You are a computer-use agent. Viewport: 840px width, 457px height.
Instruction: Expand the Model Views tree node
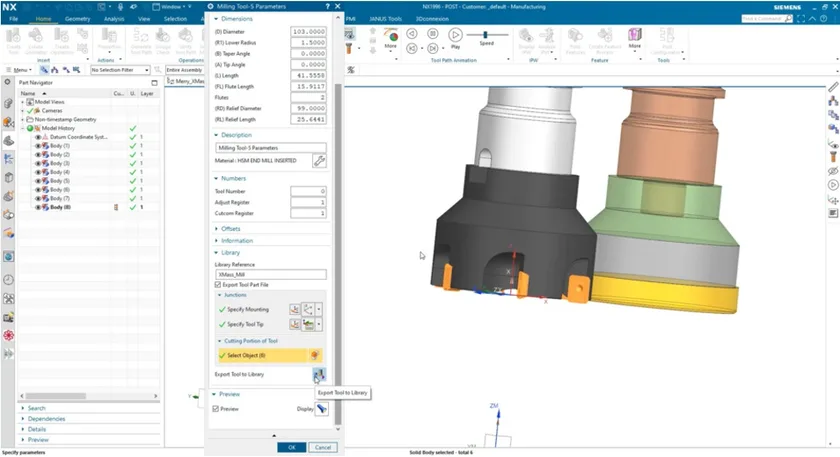click(x=22, y=102)
